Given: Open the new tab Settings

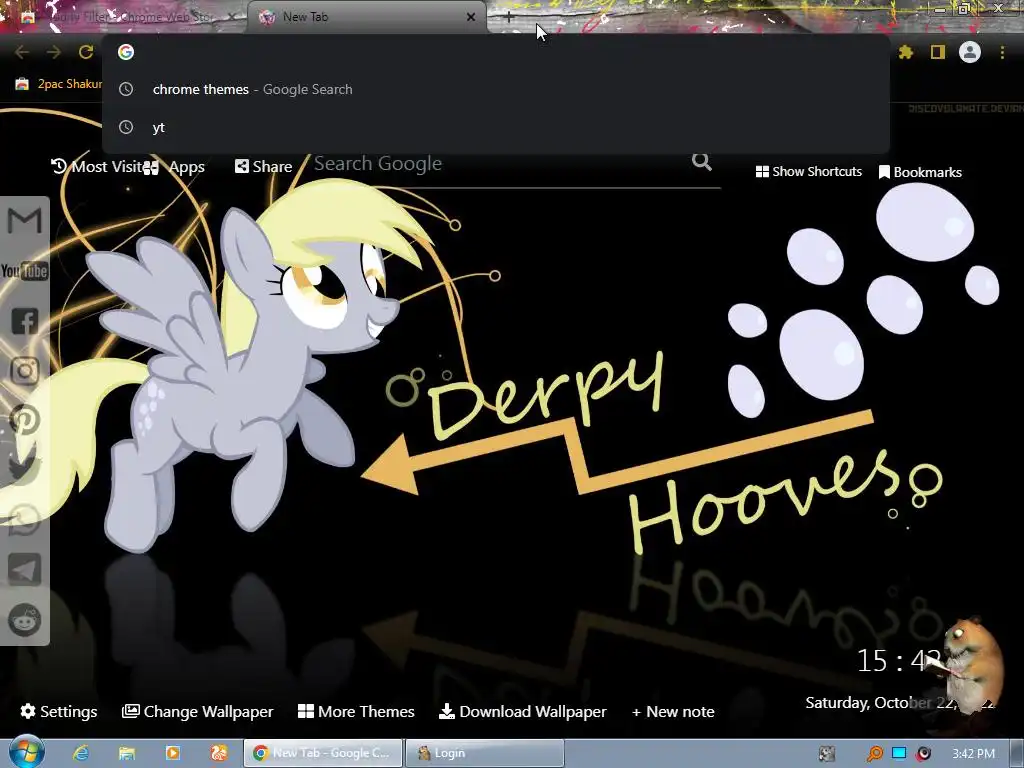Looking at the screenshot, I should (x=59, y=711).
